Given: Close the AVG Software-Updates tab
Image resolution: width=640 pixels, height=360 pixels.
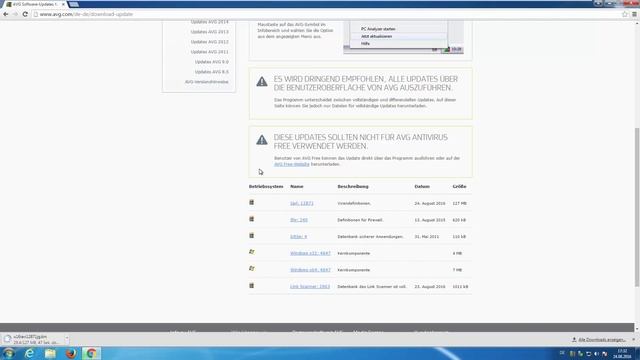Looking at the screenshot, I should coord(63,4).
